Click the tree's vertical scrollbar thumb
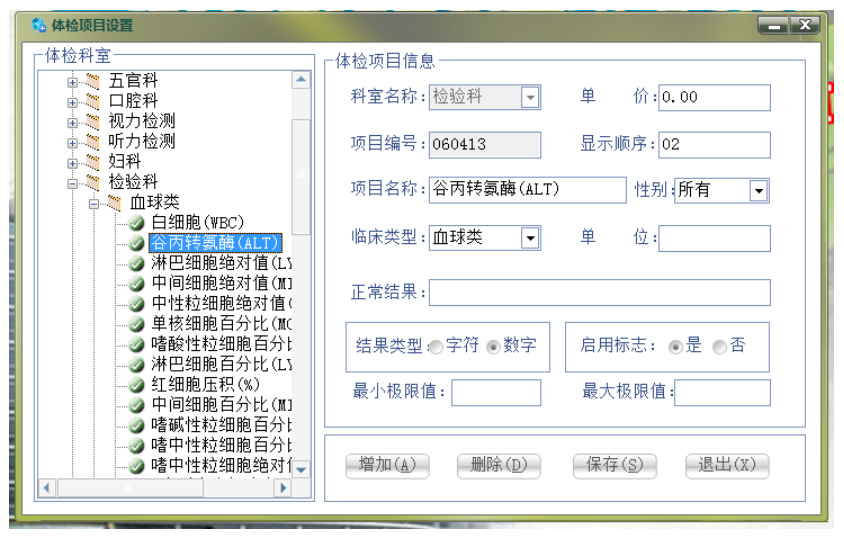 301,177
